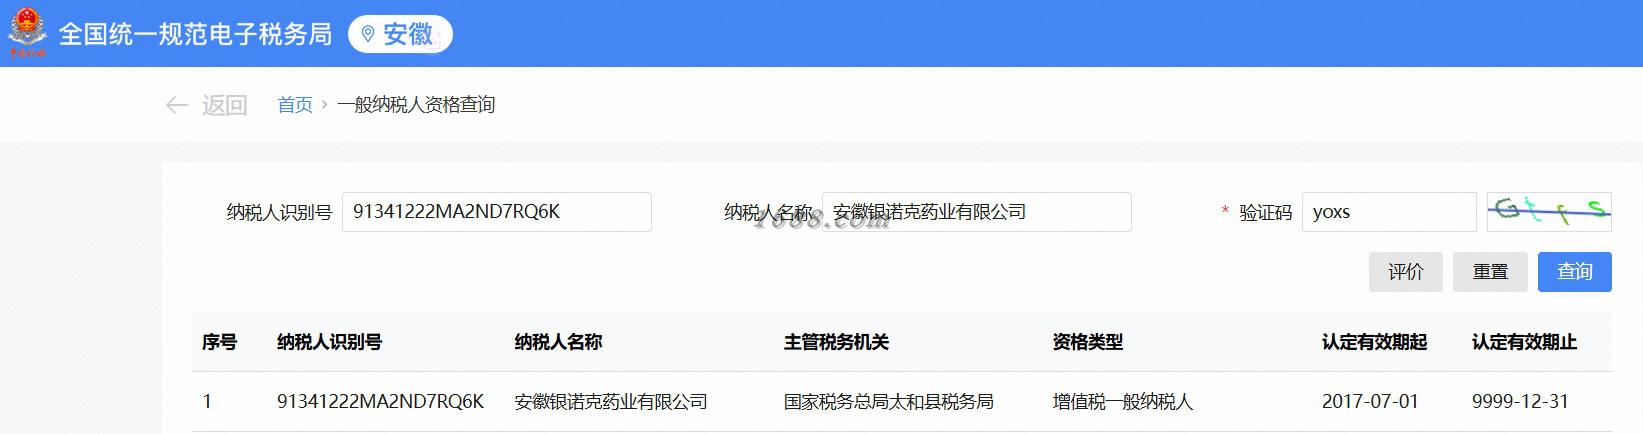Click the location pin icon beside 安徽
This screenshot has width=1643, height=434.
[368, 34]
